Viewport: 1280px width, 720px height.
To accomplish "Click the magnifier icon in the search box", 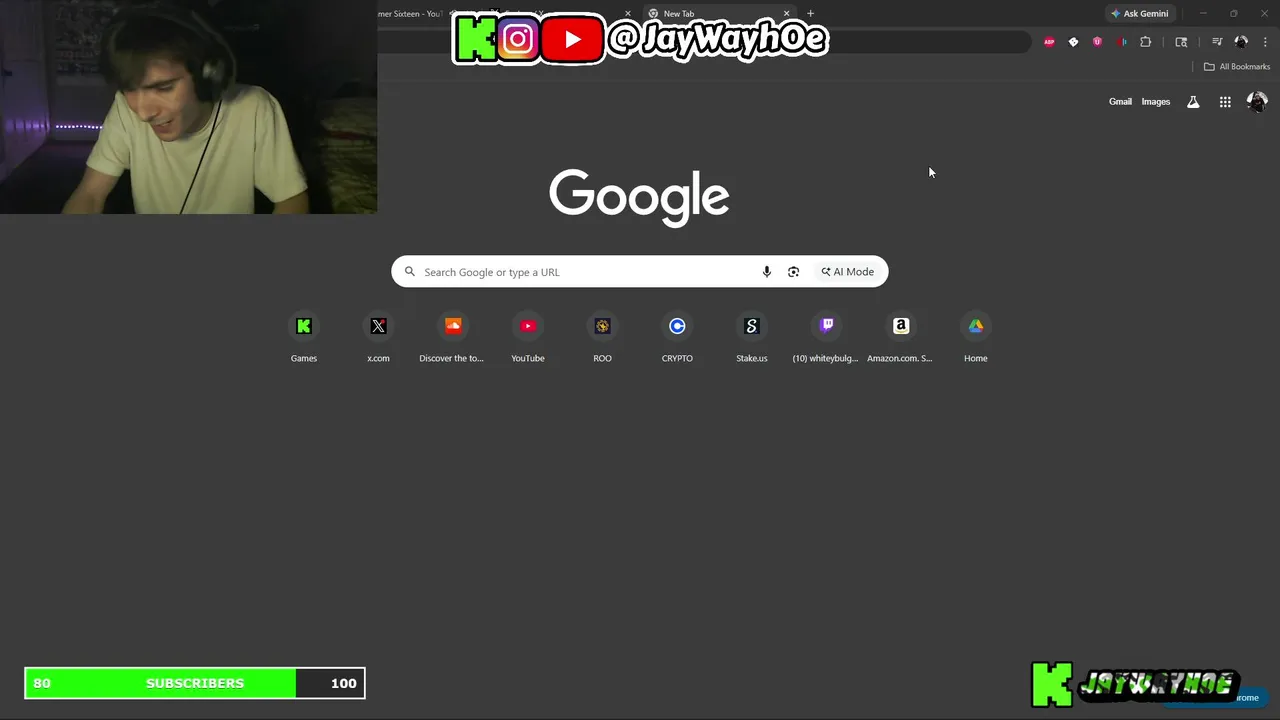I will [410, 272].
